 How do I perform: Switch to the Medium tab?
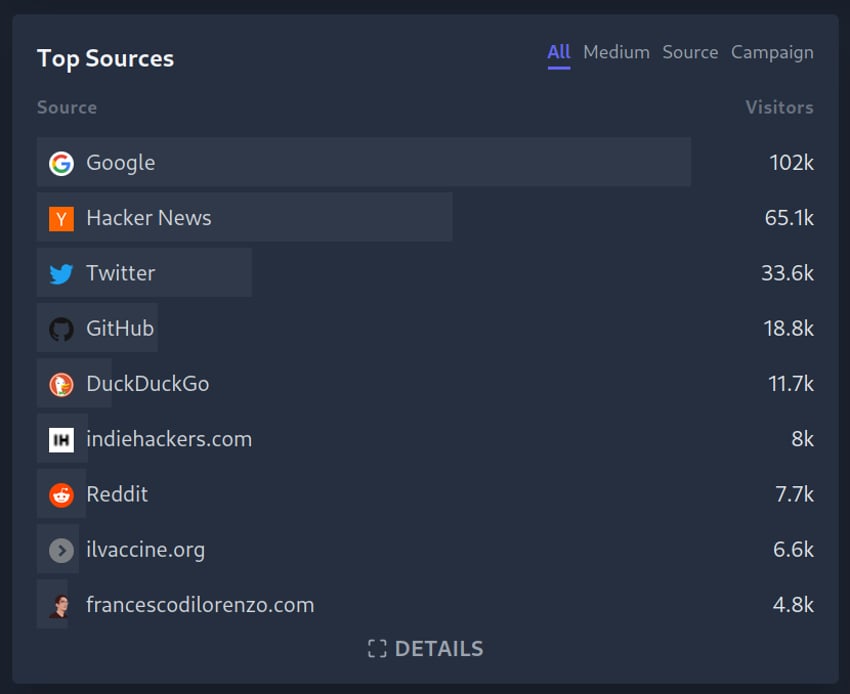[x=616, y=53]
